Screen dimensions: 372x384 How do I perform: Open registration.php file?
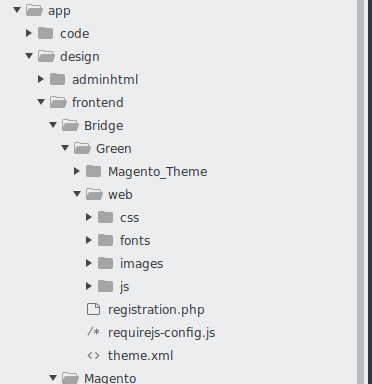coord(156,310)
